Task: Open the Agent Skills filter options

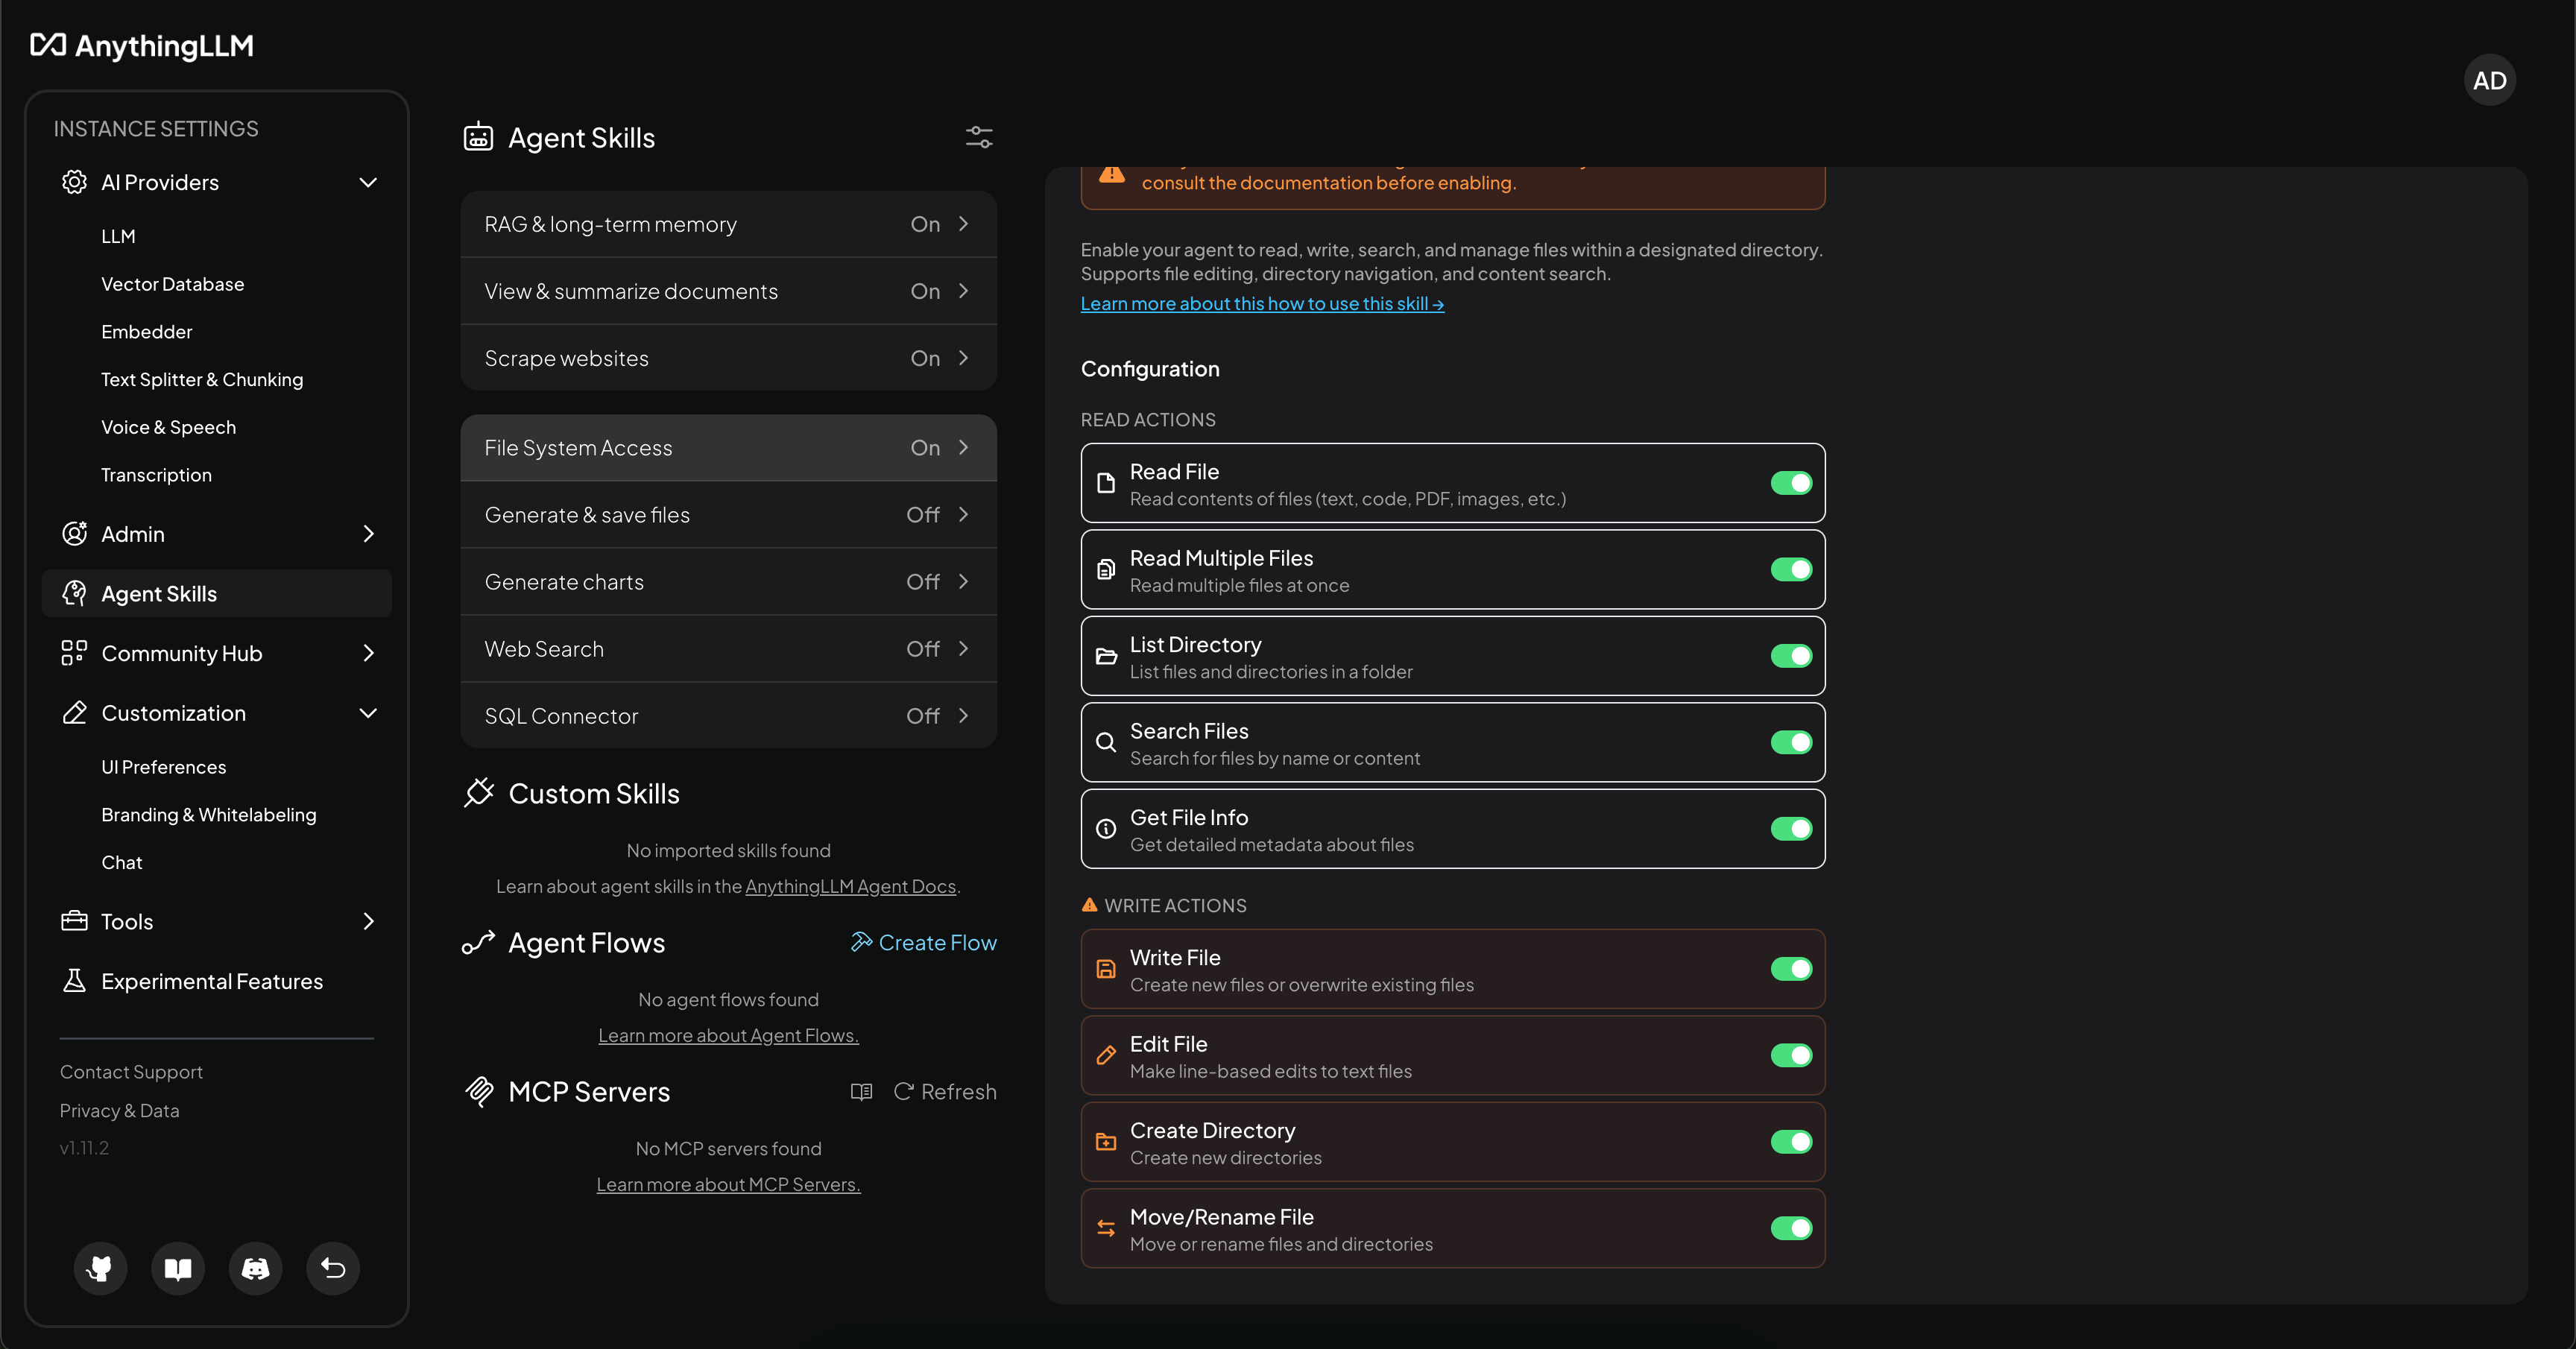Action: coord(979,137)
